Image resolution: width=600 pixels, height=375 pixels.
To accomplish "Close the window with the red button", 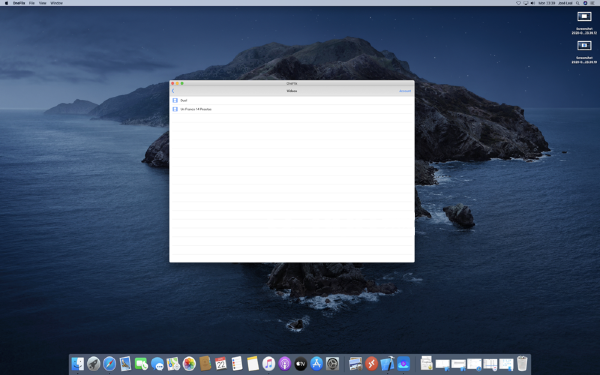I will [173, 83].
